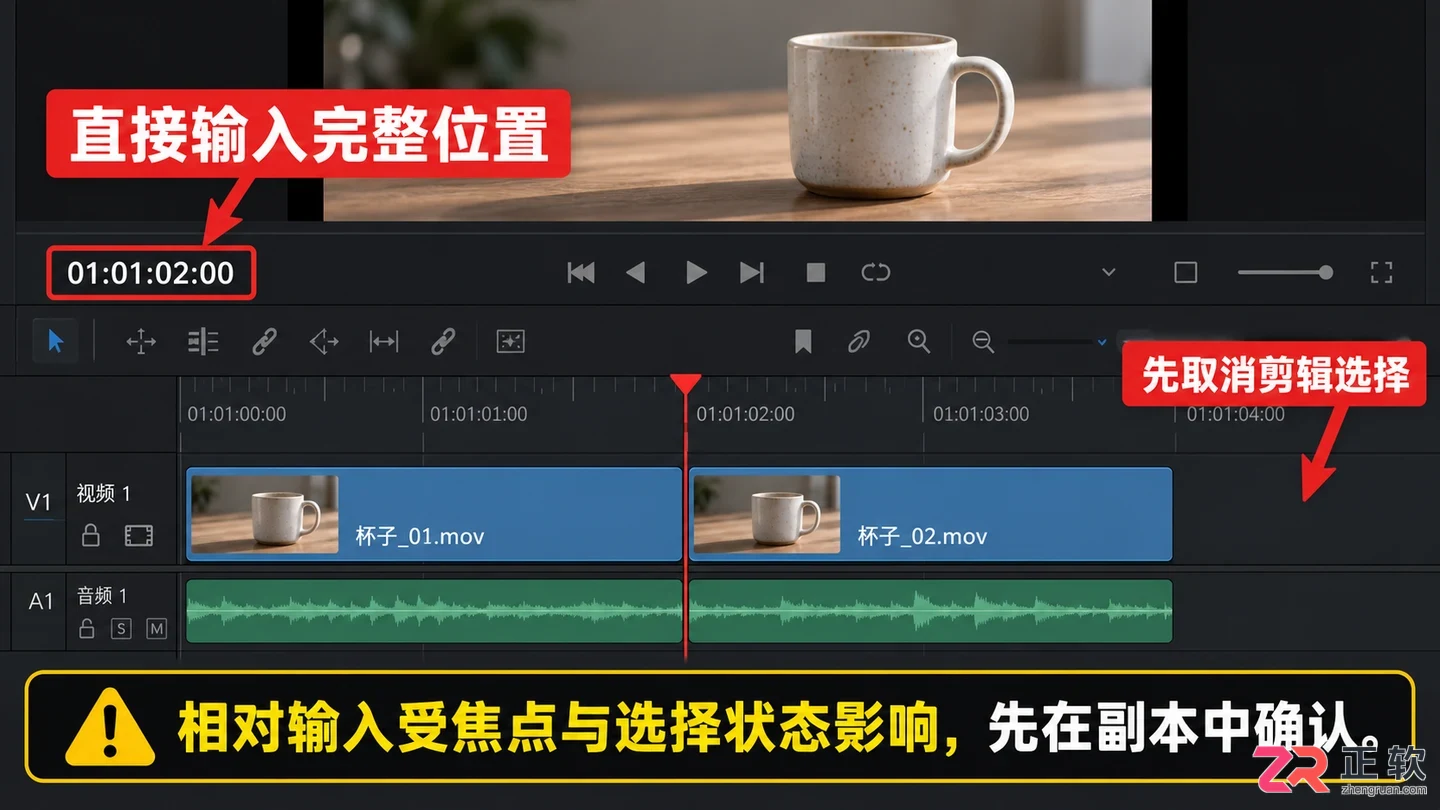The height and width of the screenshot is (810, 1440).
Task: Click the 音频 1 track name
Action: 102,596
